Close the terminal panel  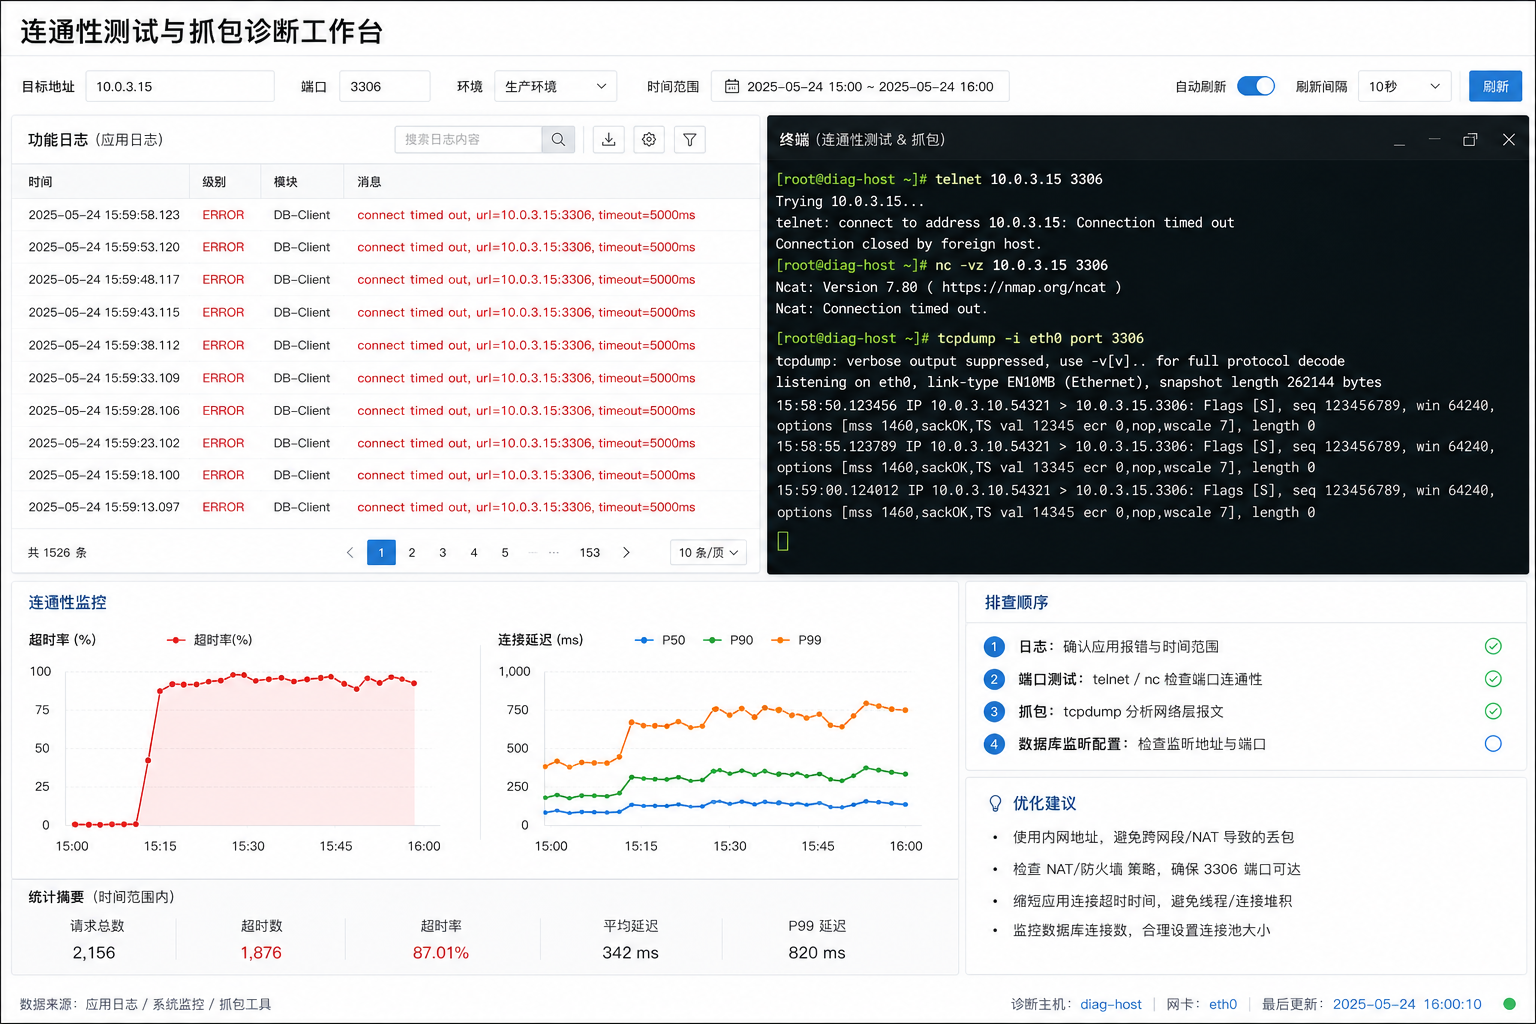[x=1509, y=140]
